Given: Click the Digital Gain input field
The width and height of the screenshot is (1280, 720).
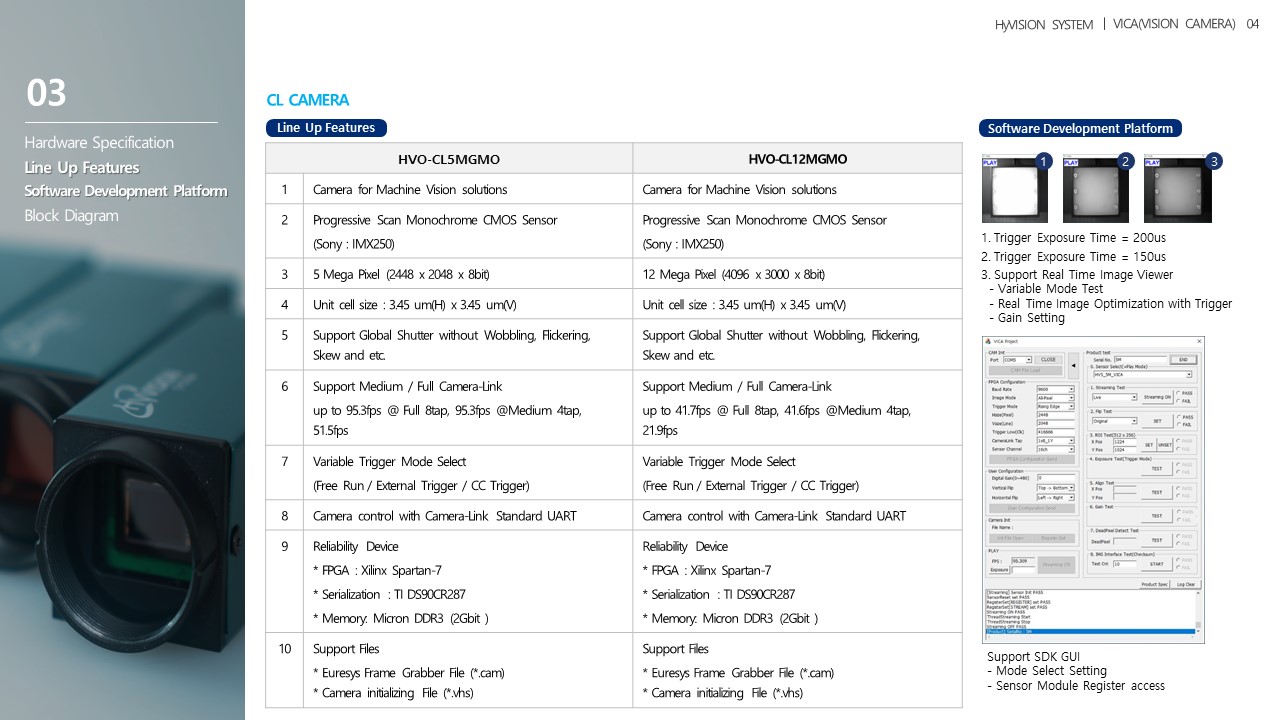Looking at the screenshot, I should pos(1056,478).
